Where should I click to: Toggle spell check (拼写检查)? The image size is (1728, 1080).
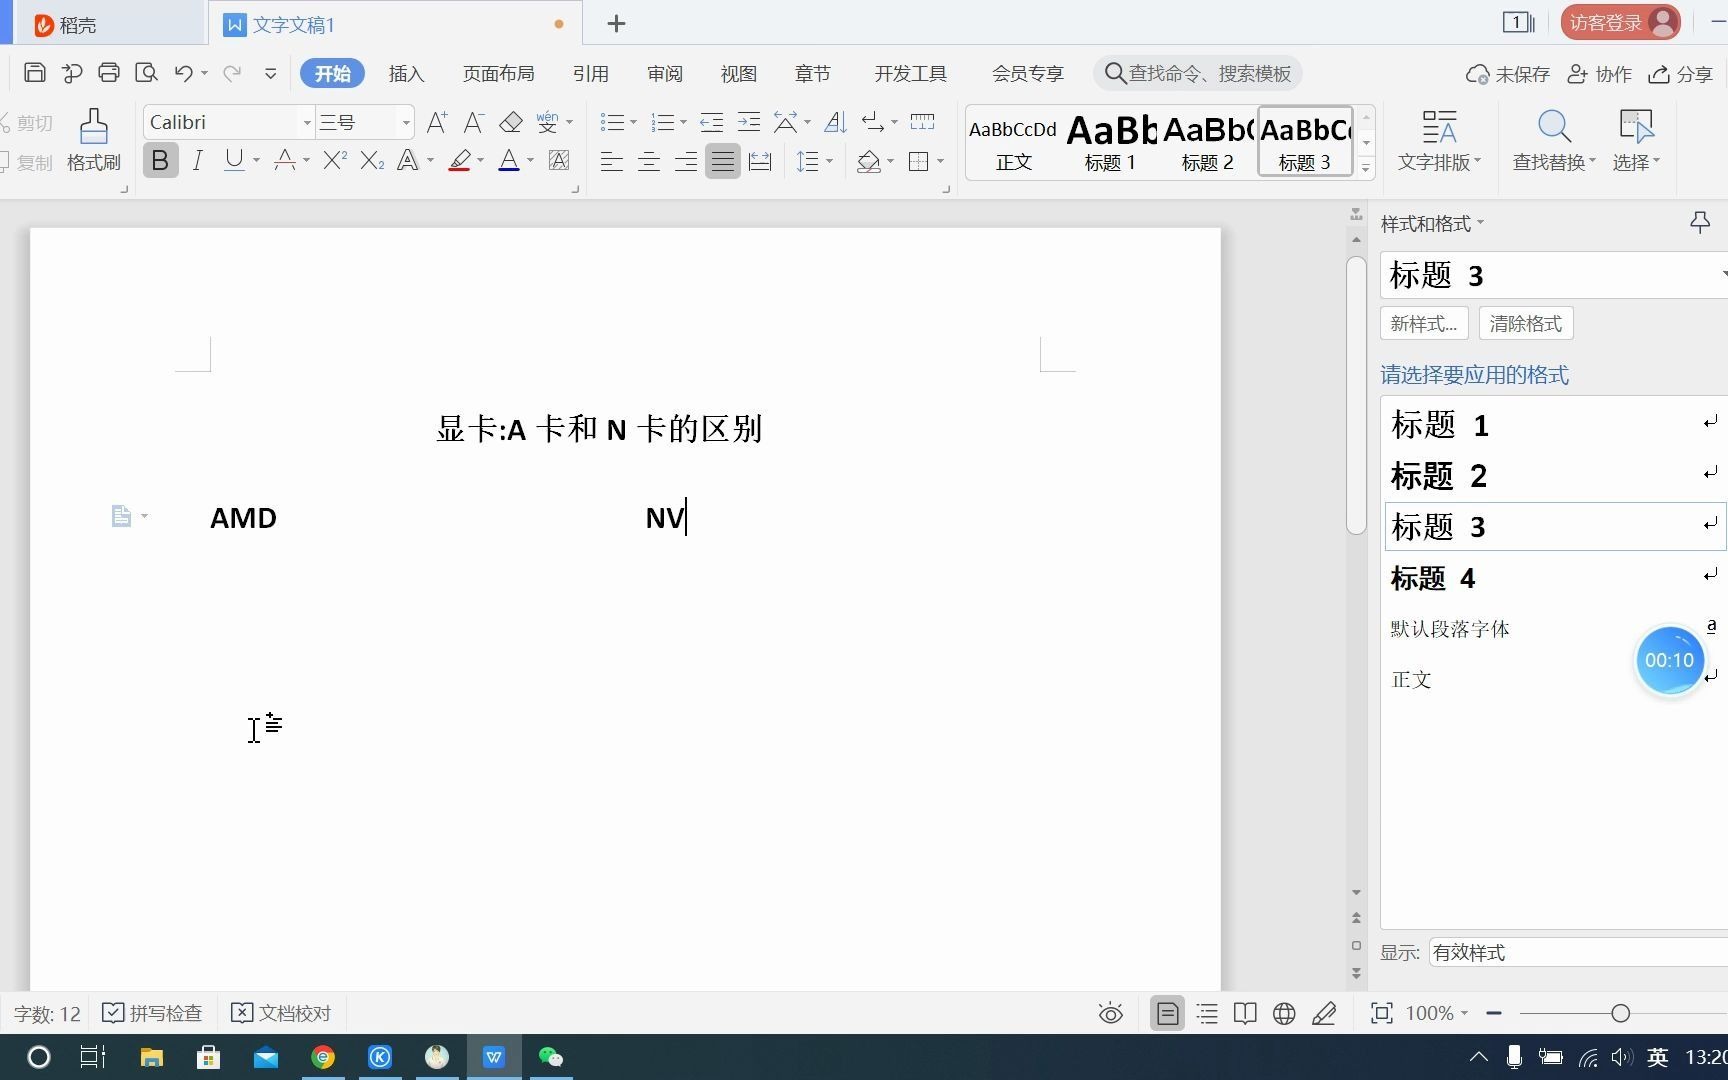coord(152,1013)
